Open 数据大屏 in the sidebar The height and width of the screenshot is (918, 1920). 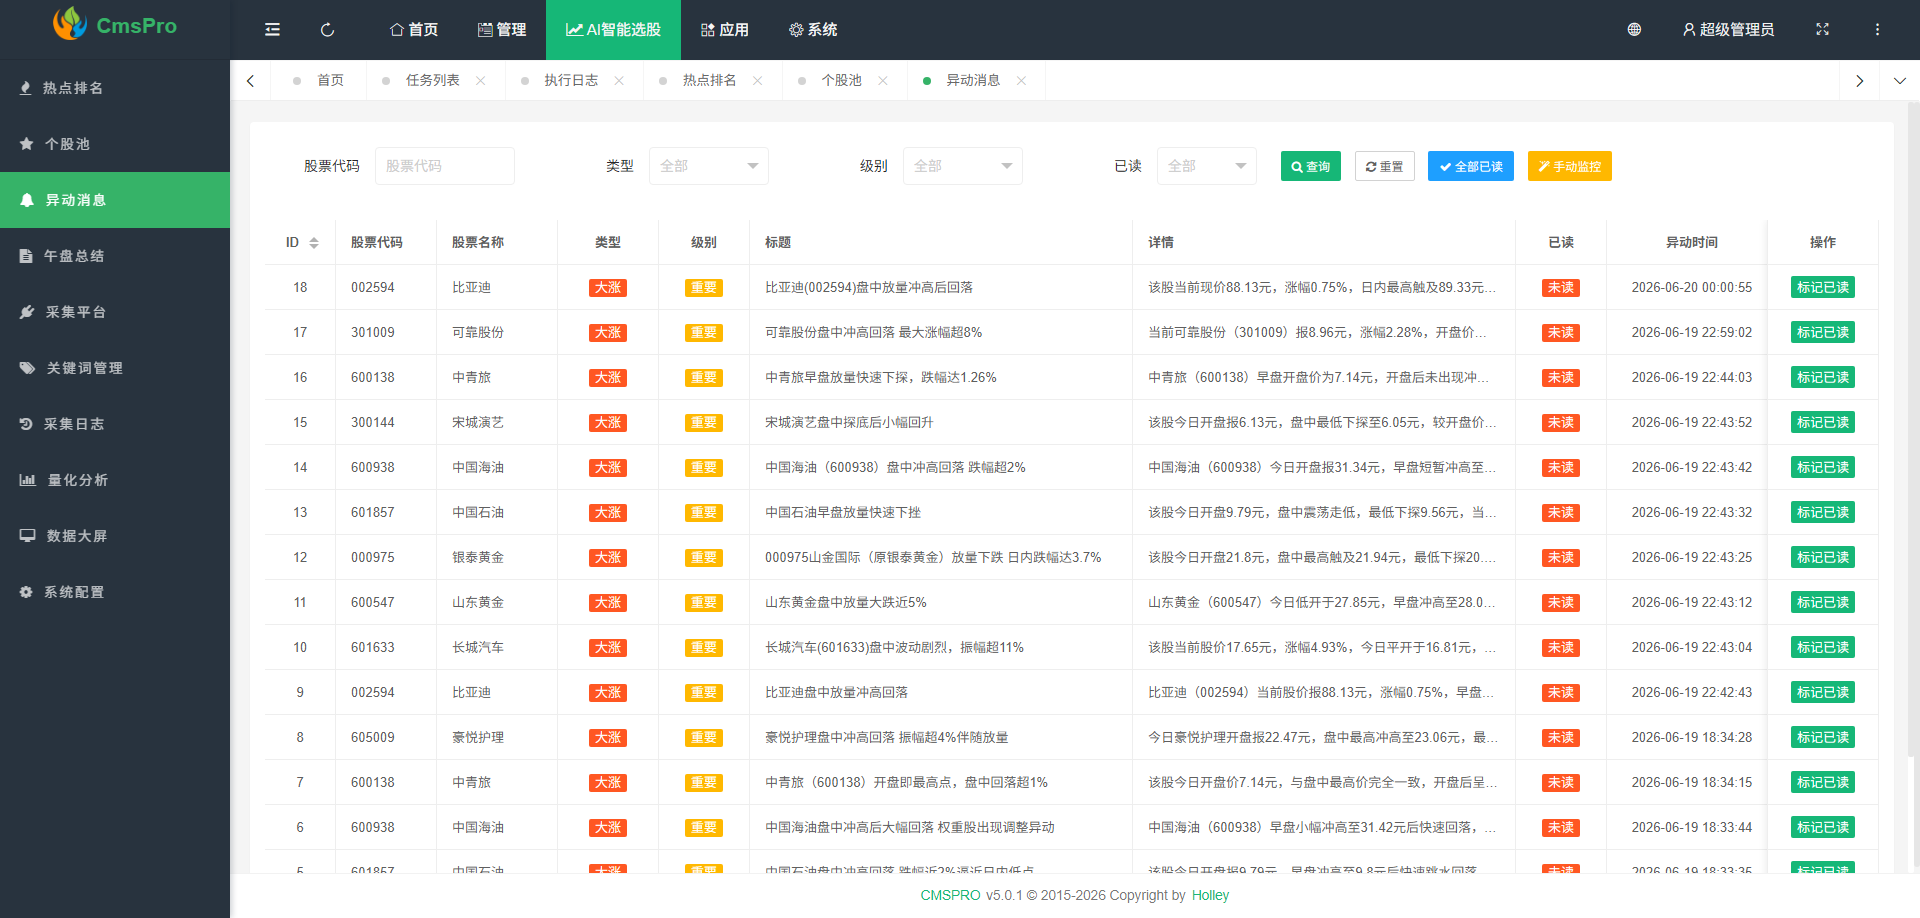pyautogui.click(x=115, y=536)
